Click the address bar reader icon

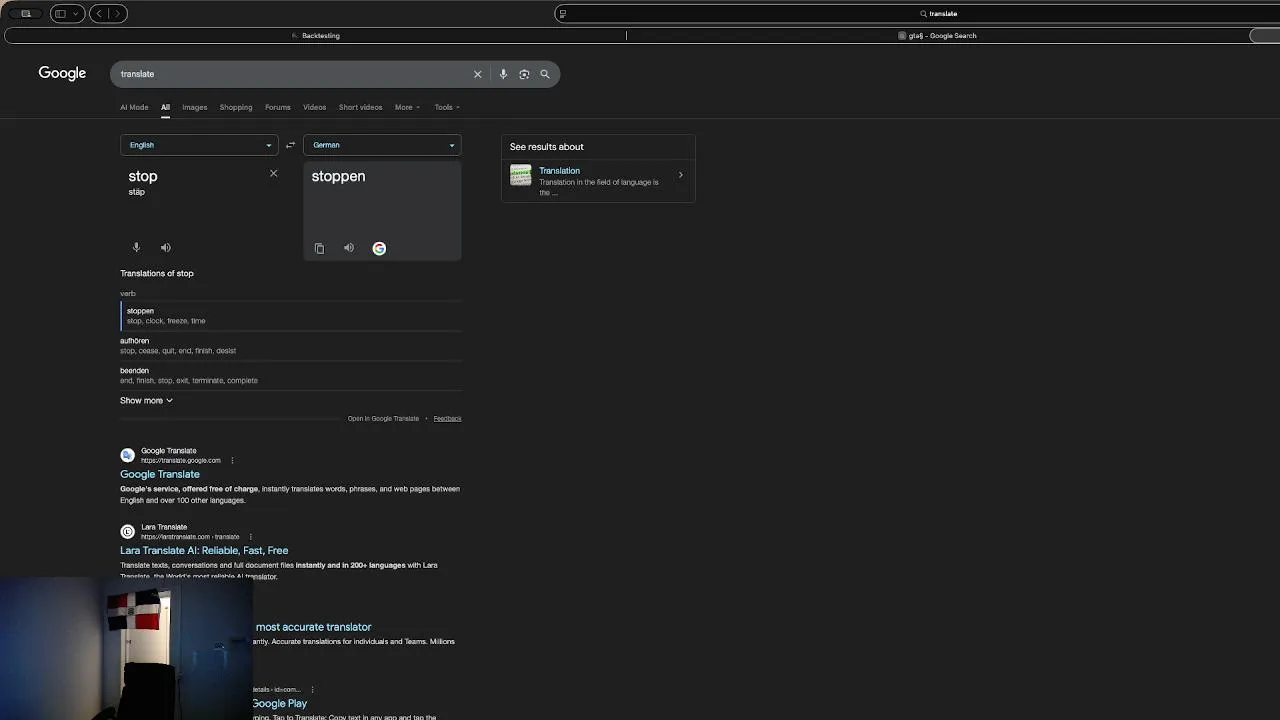point(562,14)
